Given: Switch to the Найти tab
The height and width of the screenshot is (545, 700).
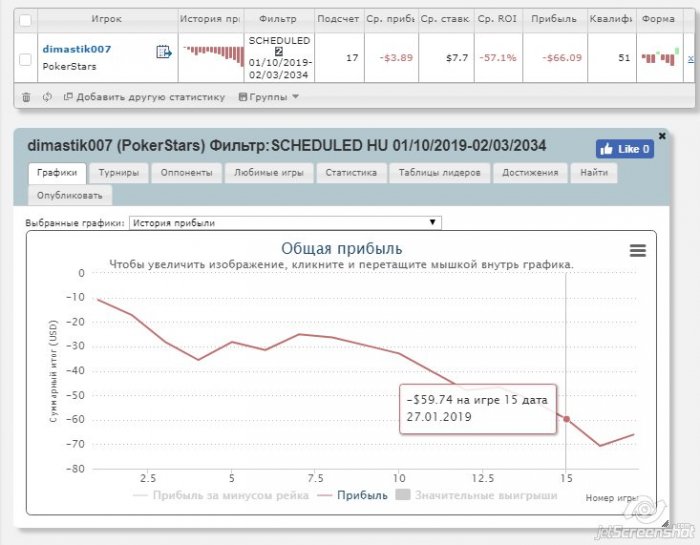Looking at the screenshot, I should [x=594, y=173].
